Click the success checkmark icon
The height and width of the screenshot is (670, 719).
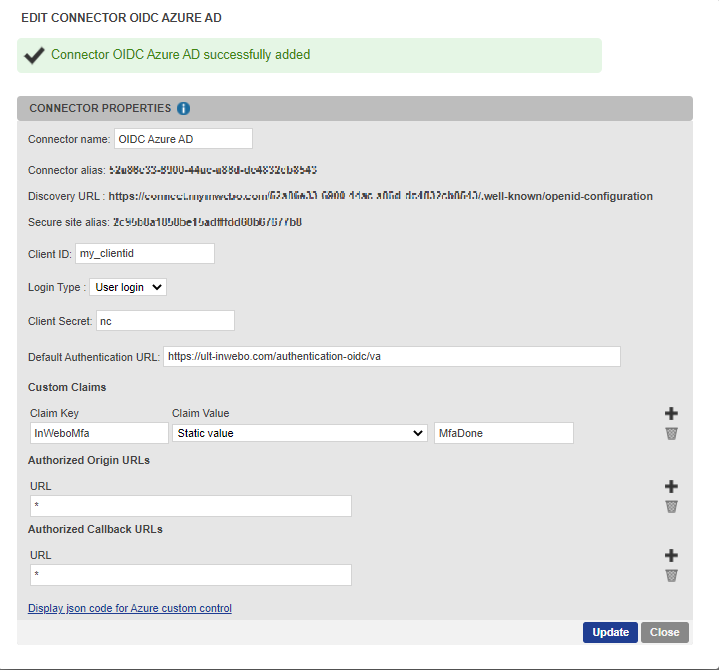click(x=33, y=55)
